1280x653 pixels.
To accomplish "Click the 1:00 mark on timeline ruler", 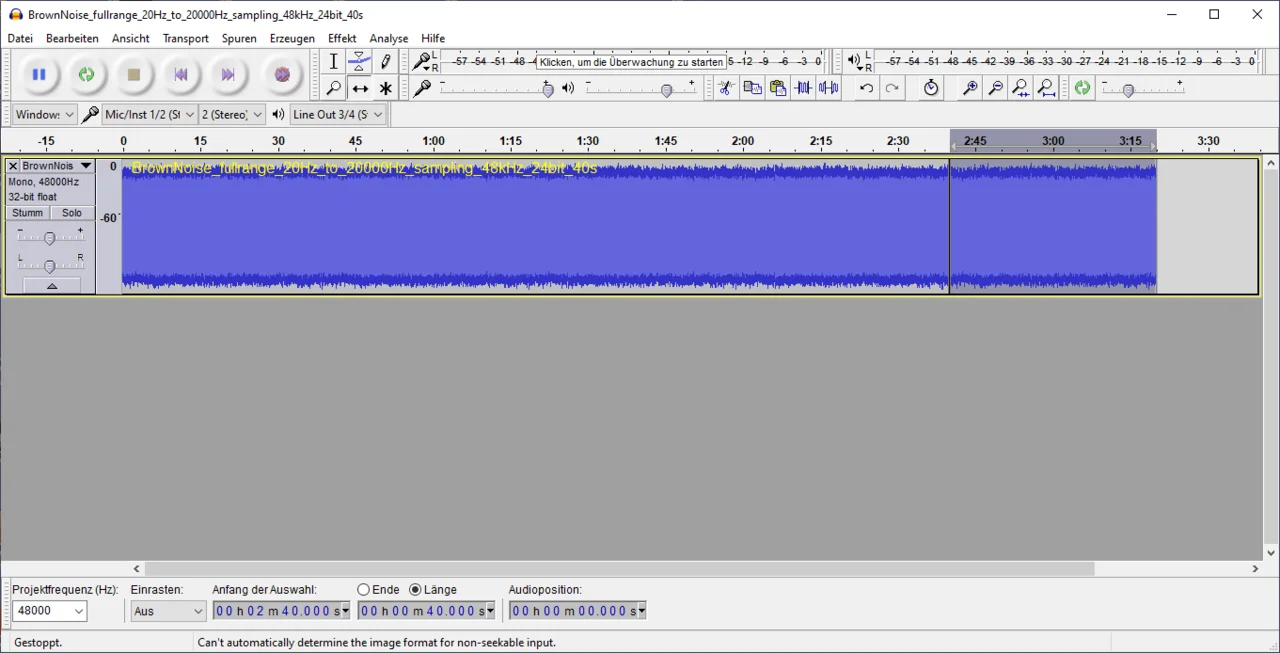I will click(x=433, y=141).
